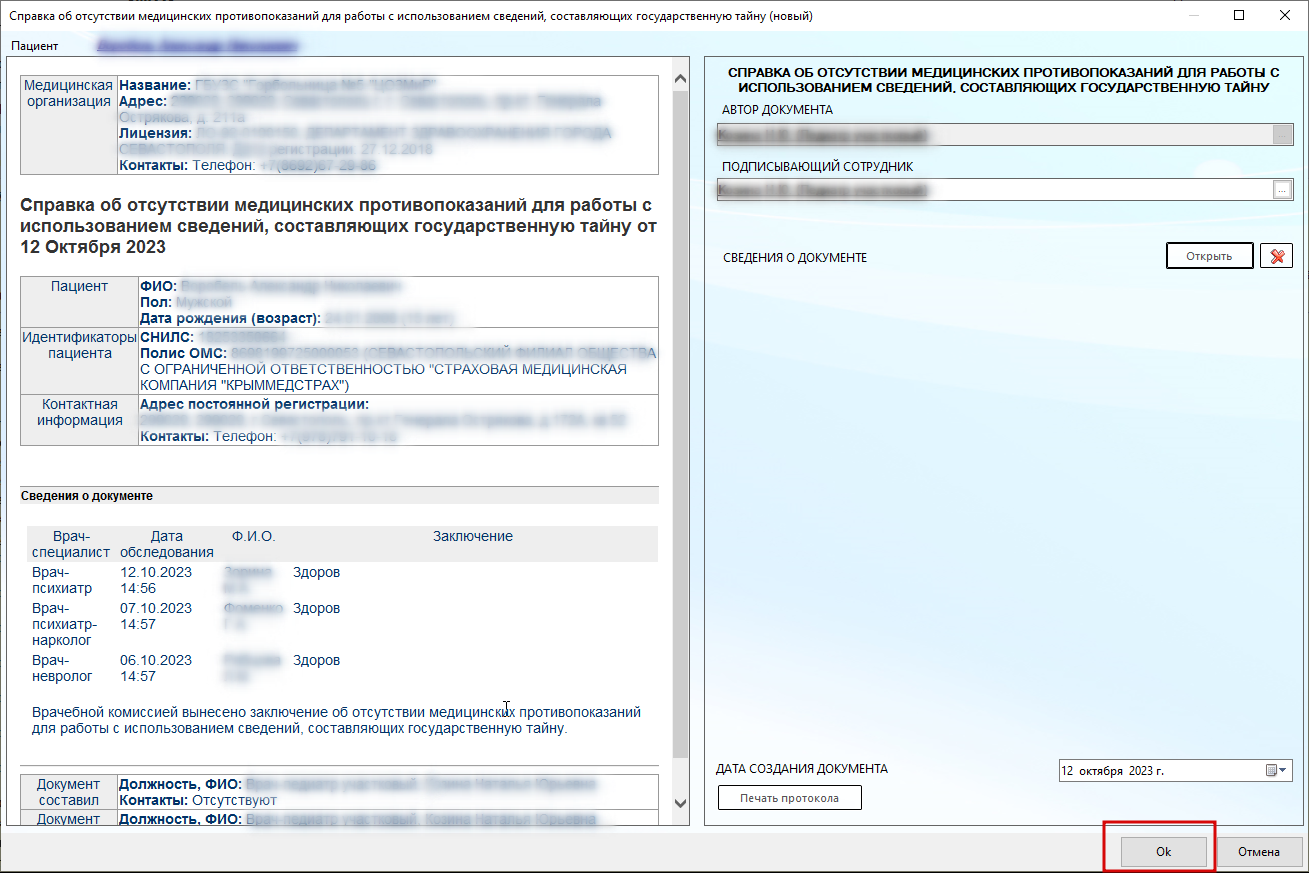Click 'Контакты: Отсутствуют' text
This screenshot has height=873, width=1309.
pyautogui.click(x=198, y=800)
